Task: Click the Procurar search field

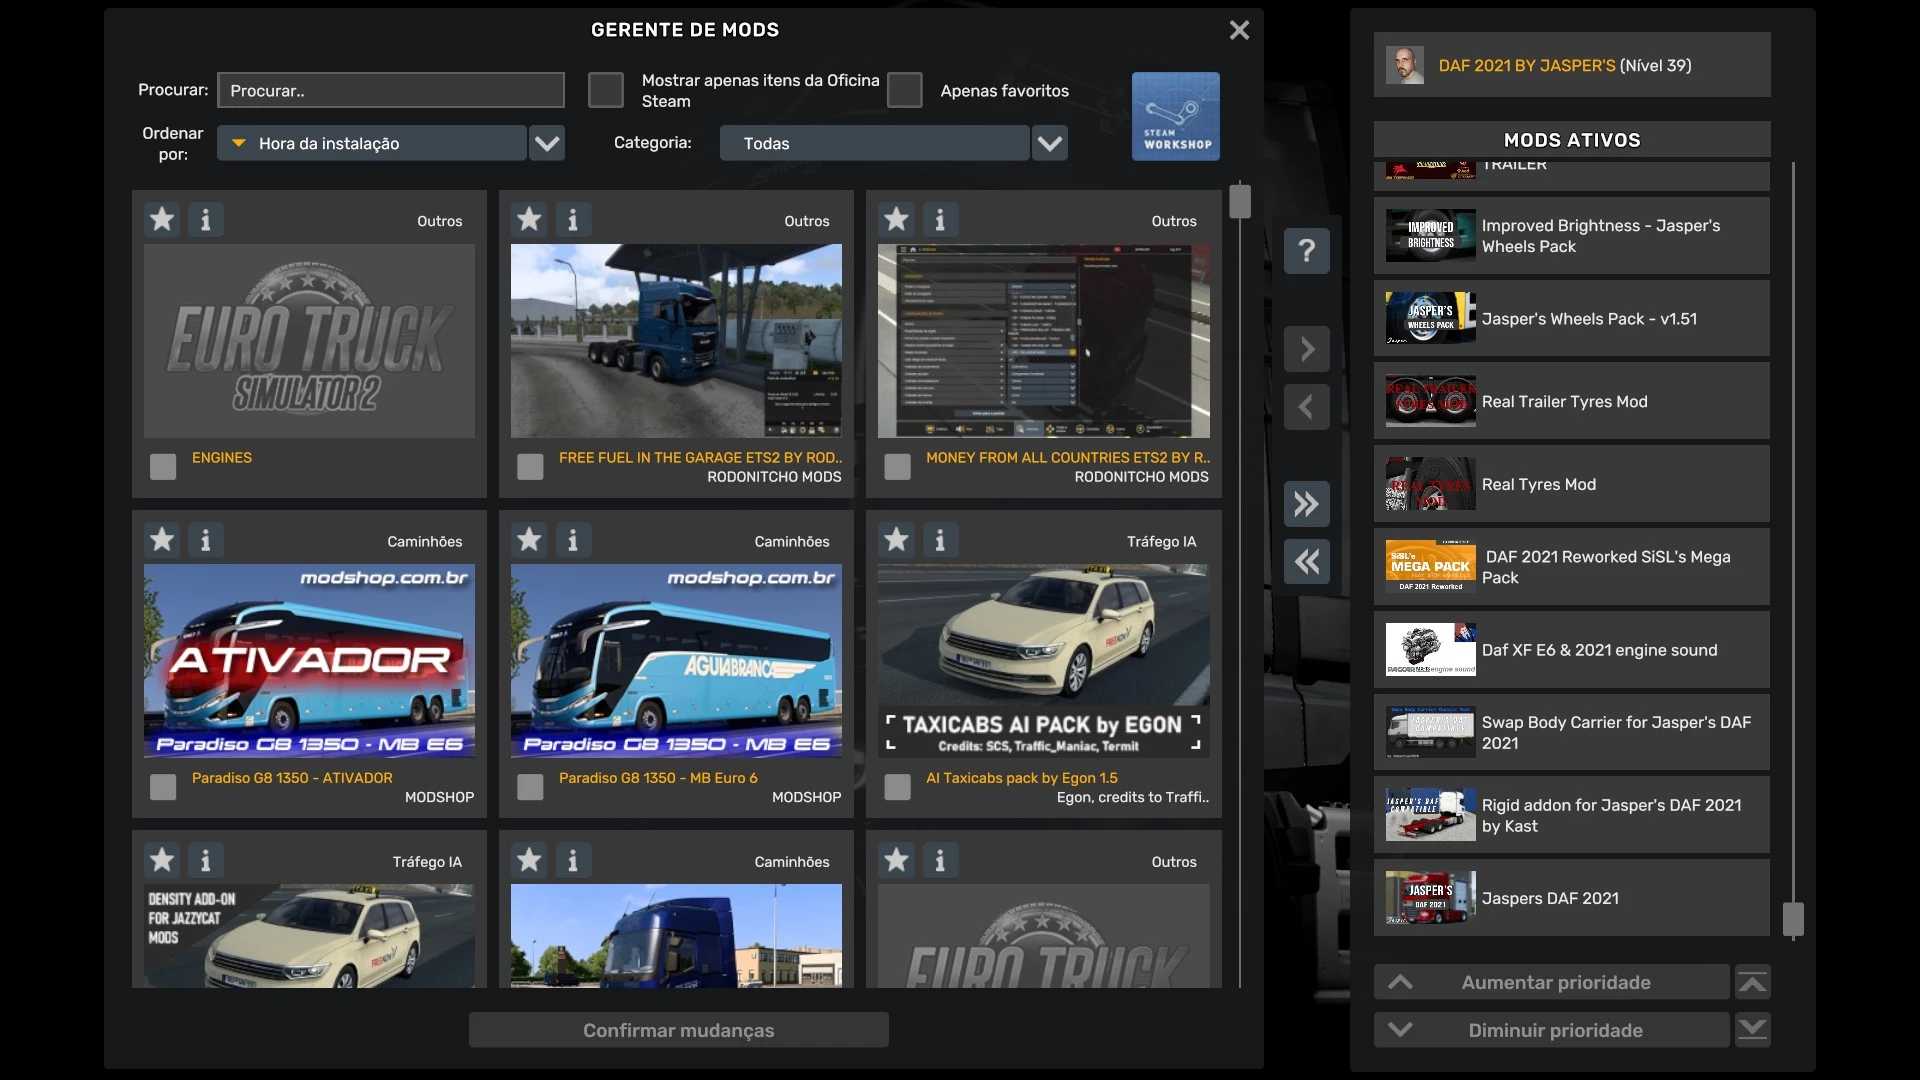Action: click(x=391, y=90)
